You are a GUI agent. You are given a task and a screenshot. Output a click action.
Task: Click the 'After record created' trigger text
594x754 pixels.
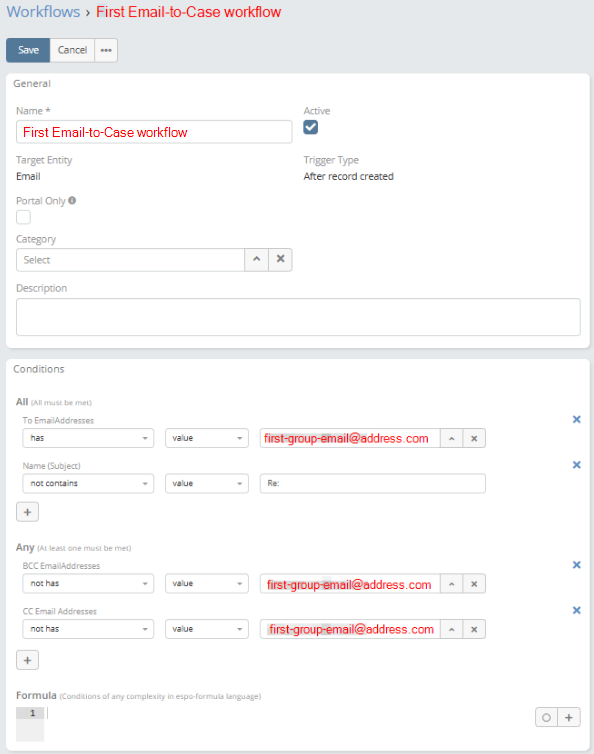(x=348, y=176)
